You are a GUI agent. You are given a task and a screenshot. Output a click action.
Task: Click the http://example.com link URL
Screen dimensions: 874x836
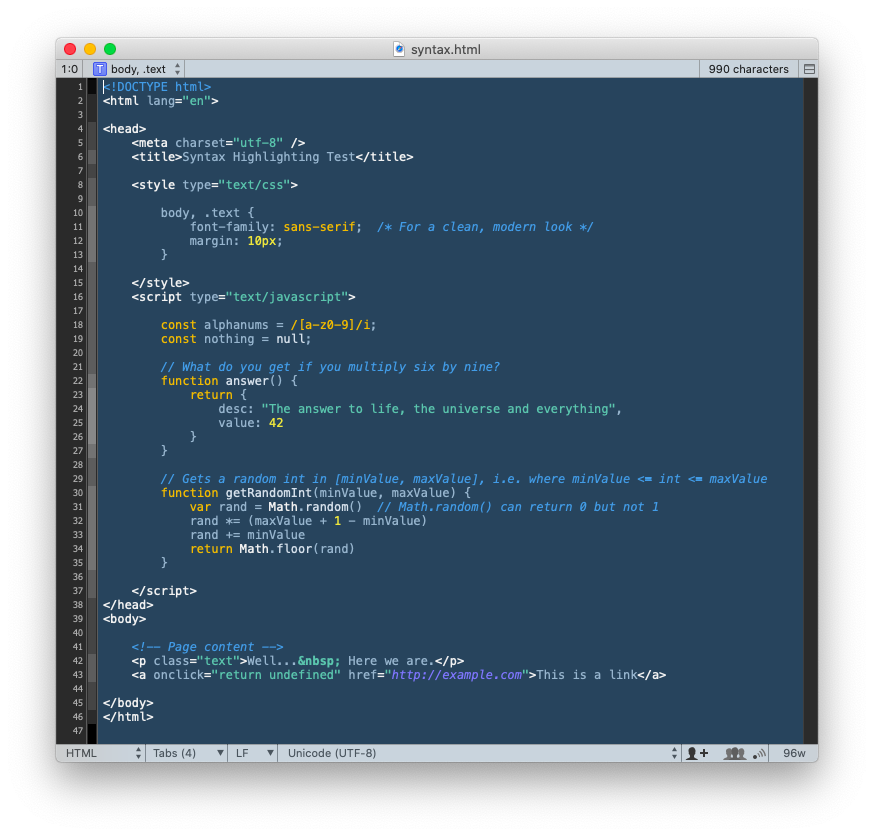(x=457, y=675)
